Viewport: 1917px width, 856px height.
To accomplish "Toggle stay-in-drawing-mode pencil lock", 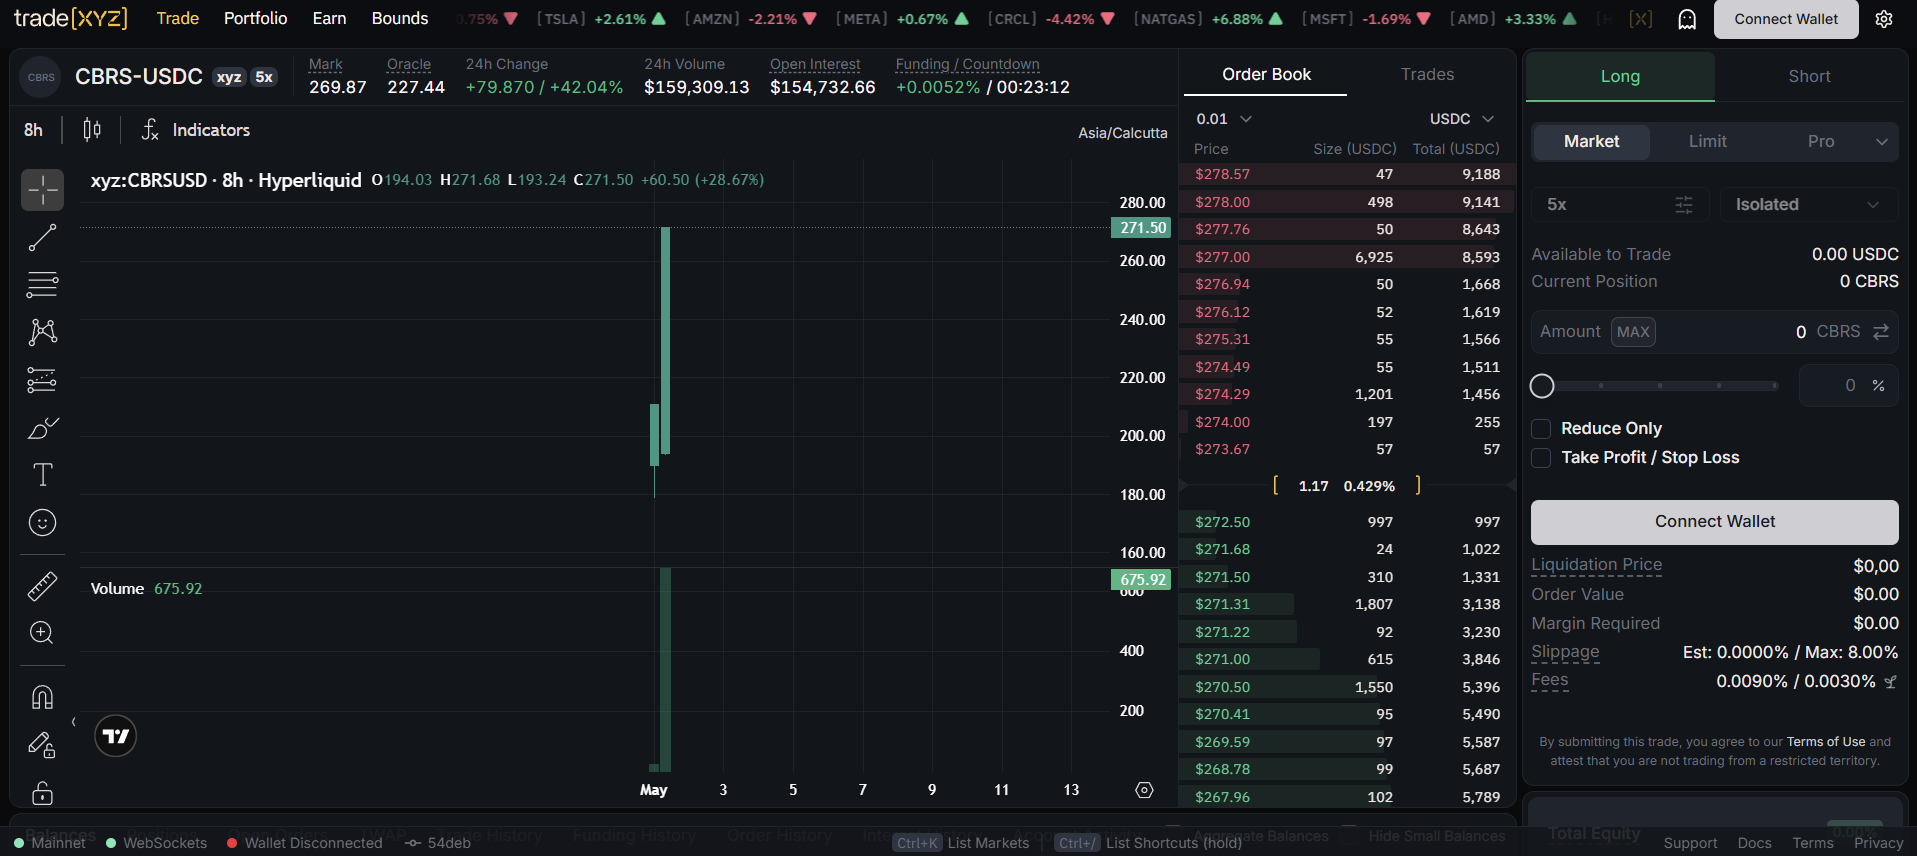I will coord(42,745).
